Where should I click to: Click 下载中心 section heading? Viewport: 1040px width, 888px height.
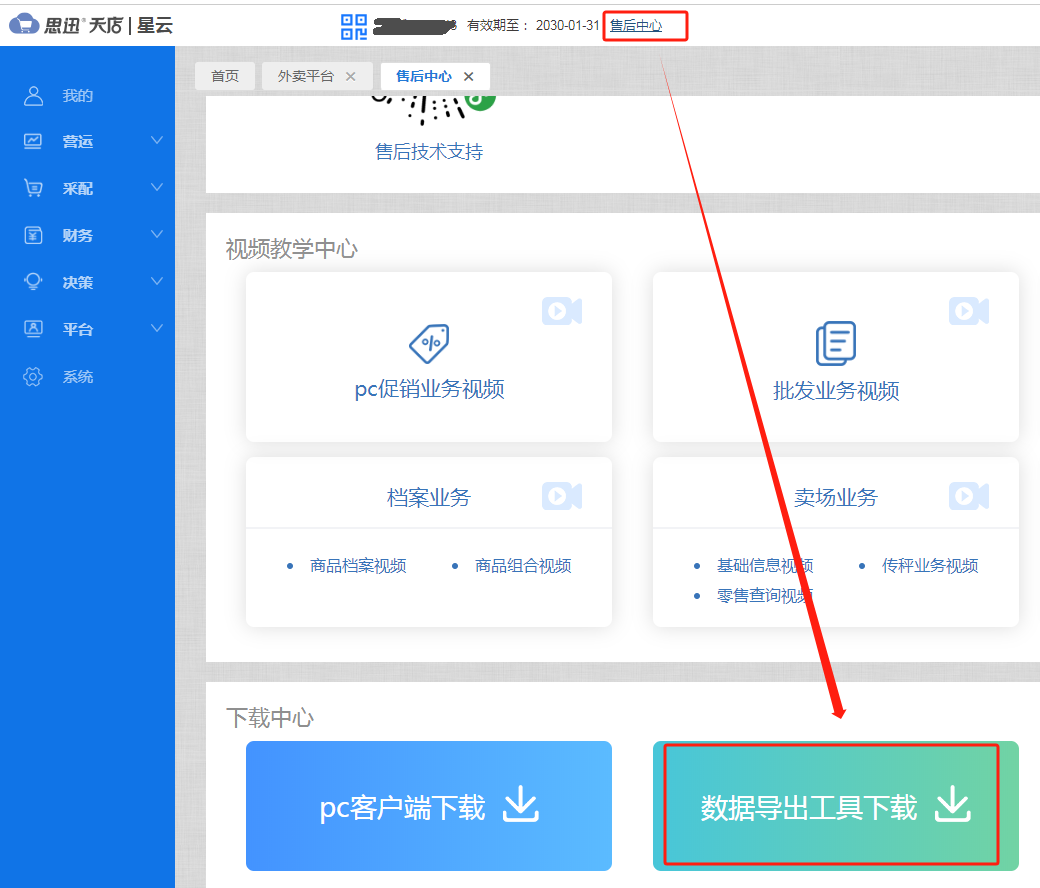pos(269,718)
